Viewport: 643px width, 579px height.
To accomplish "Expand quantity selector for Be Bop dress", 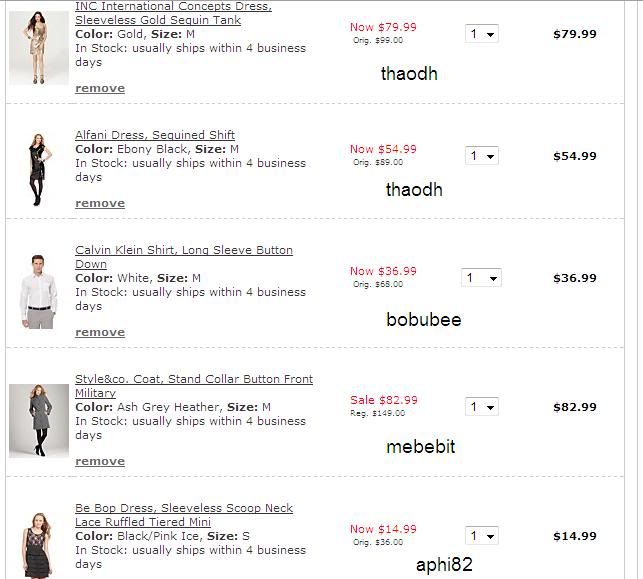I will click(482, 536).
